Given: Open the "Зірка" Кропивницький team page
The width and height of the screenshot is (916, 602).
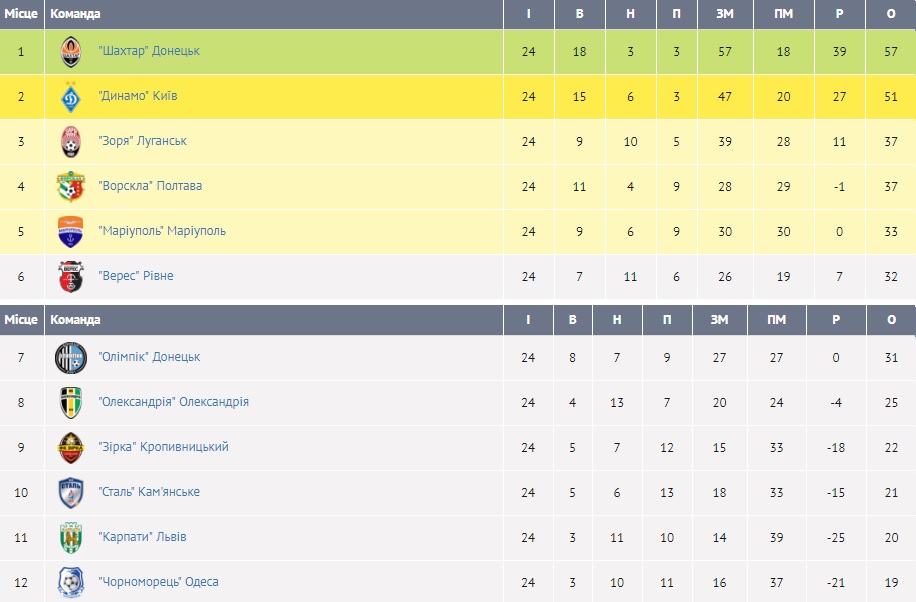Looking at the screenshot, I should tap(163, 447).
